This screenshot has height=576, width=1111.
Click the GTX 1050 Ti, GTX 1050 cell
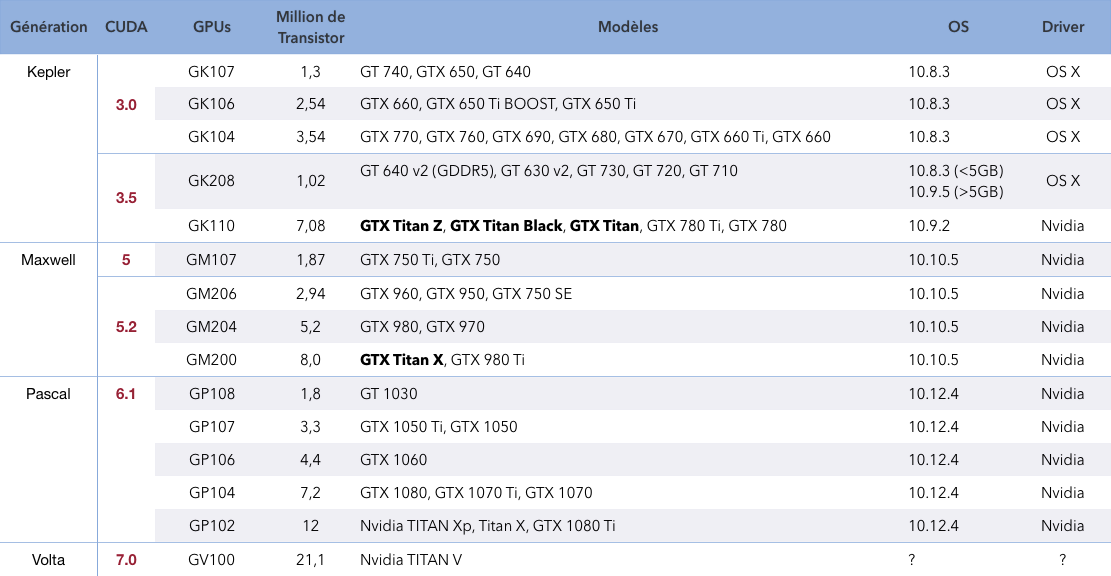[x=439, y=427]
